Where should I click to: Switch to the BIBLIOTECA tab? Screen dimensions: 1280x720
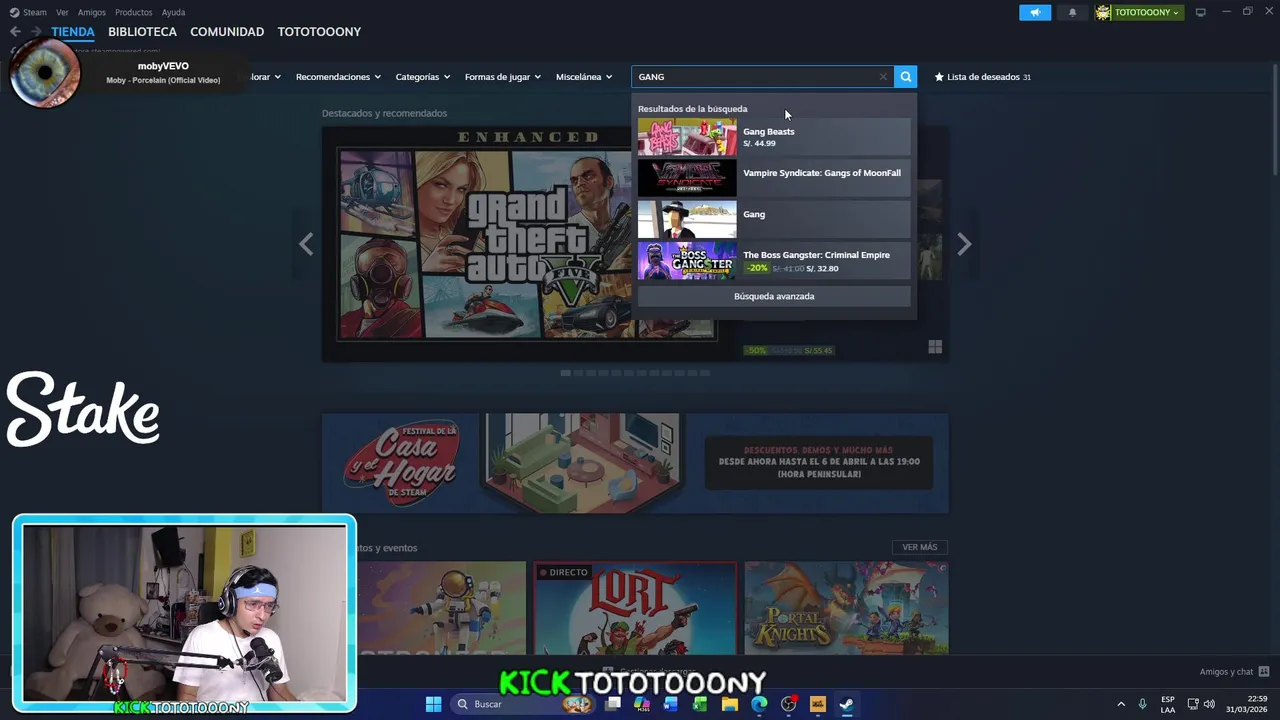142,32
